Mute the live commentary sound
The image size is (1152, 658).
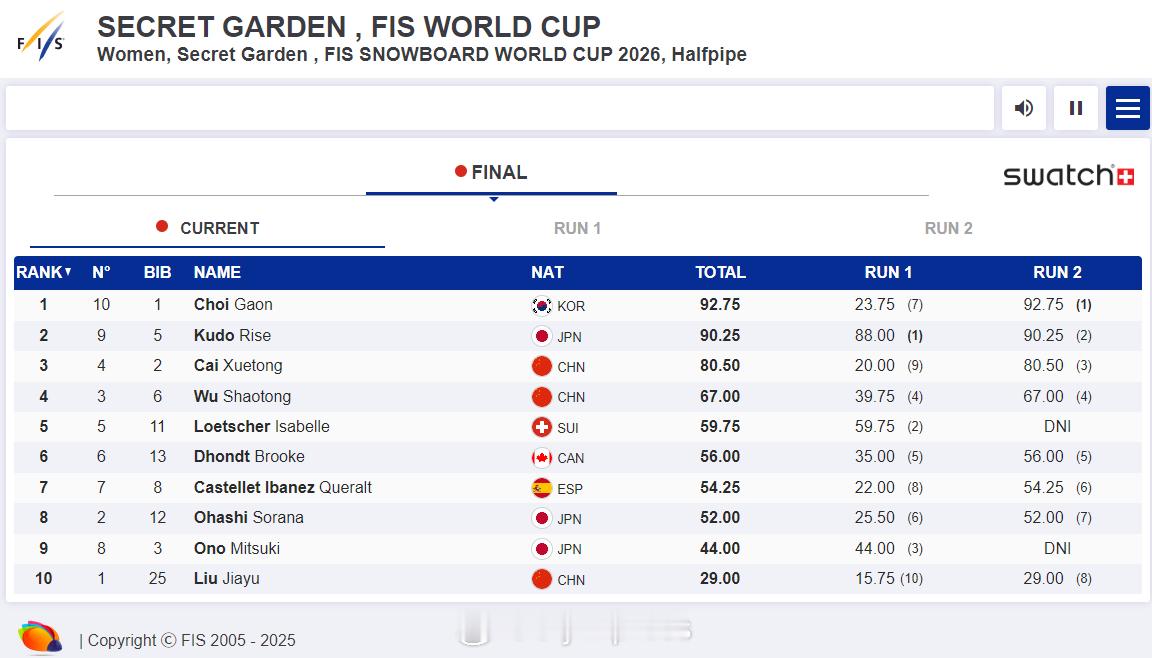pyautogui.click(x=1024, y=108)
